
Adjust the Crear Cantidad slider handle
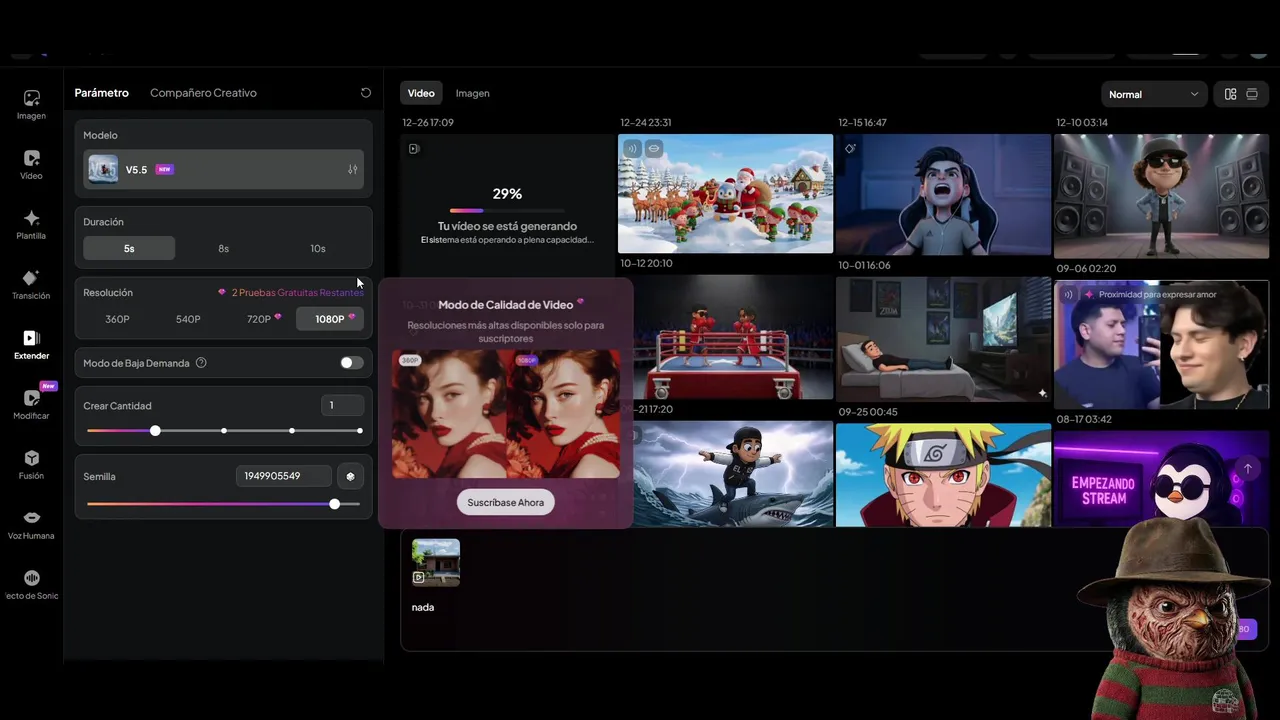pos(155,431)
